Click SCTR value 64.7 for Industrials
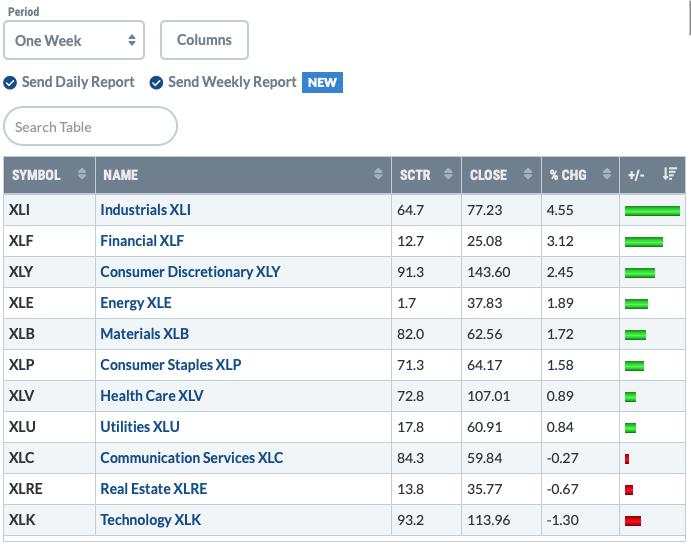Image resolution: width=691 pixels, height=547 pixels. click(x=410, y=210)
